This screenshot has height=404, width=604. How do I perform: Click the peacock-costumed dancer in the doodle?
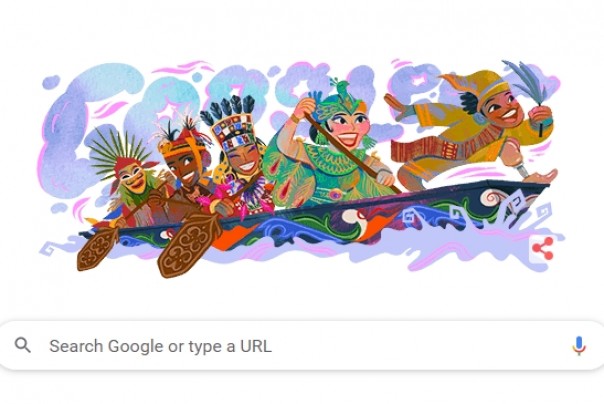331,150
